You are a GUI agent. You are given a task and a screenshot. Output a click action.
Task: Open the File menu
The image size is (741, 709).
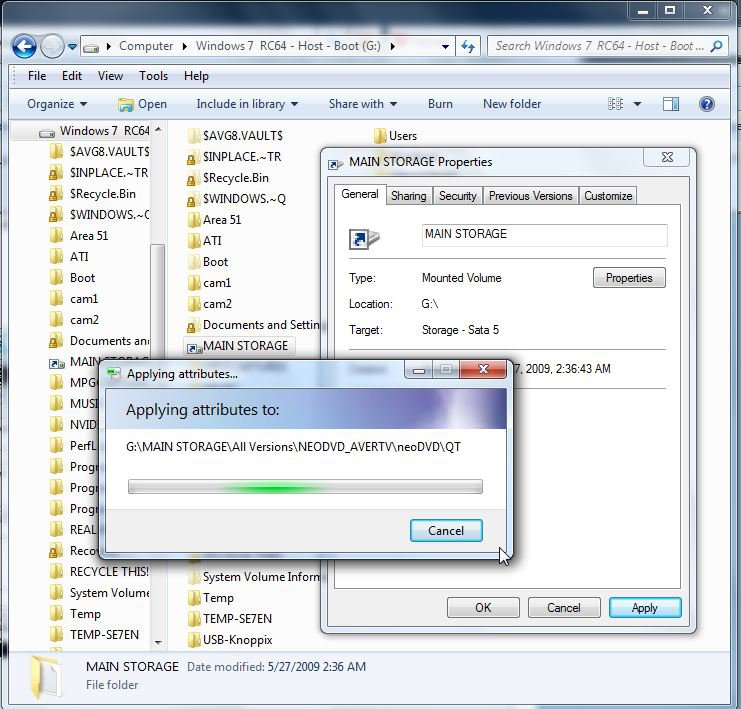coord(37,76)
